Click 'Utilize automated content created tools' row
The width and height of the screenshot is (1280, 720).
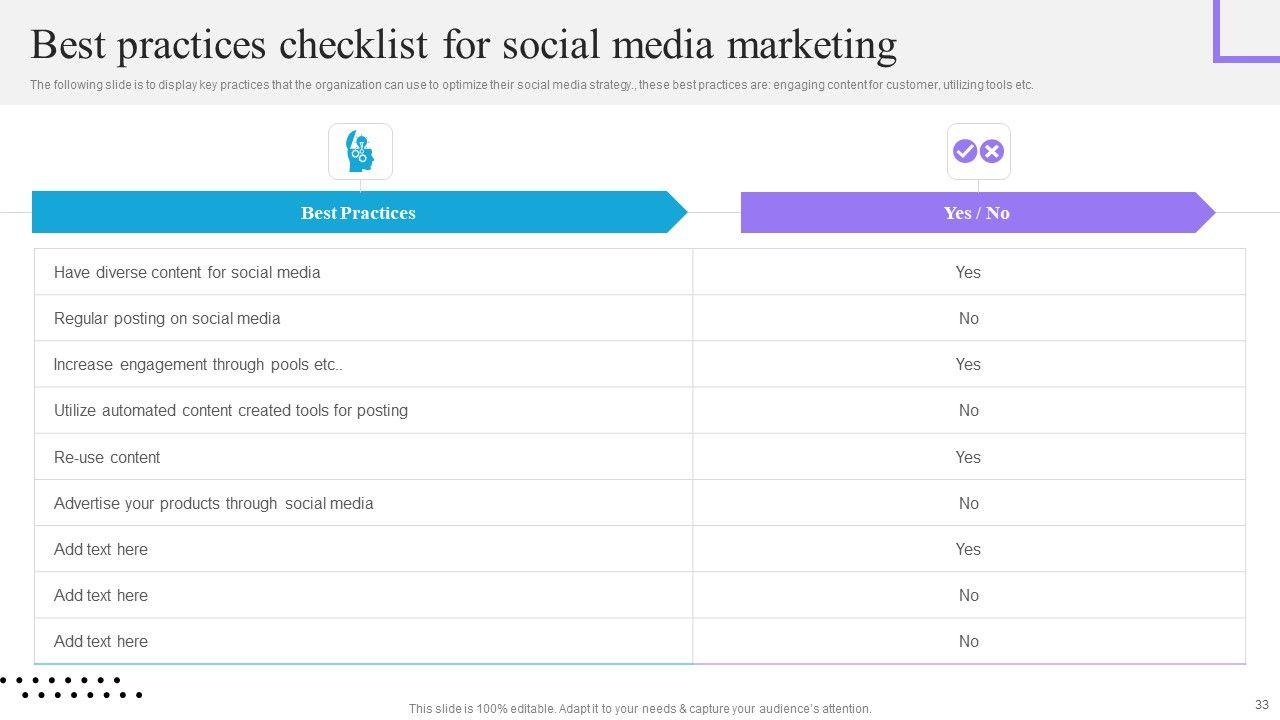click(231, 410)
